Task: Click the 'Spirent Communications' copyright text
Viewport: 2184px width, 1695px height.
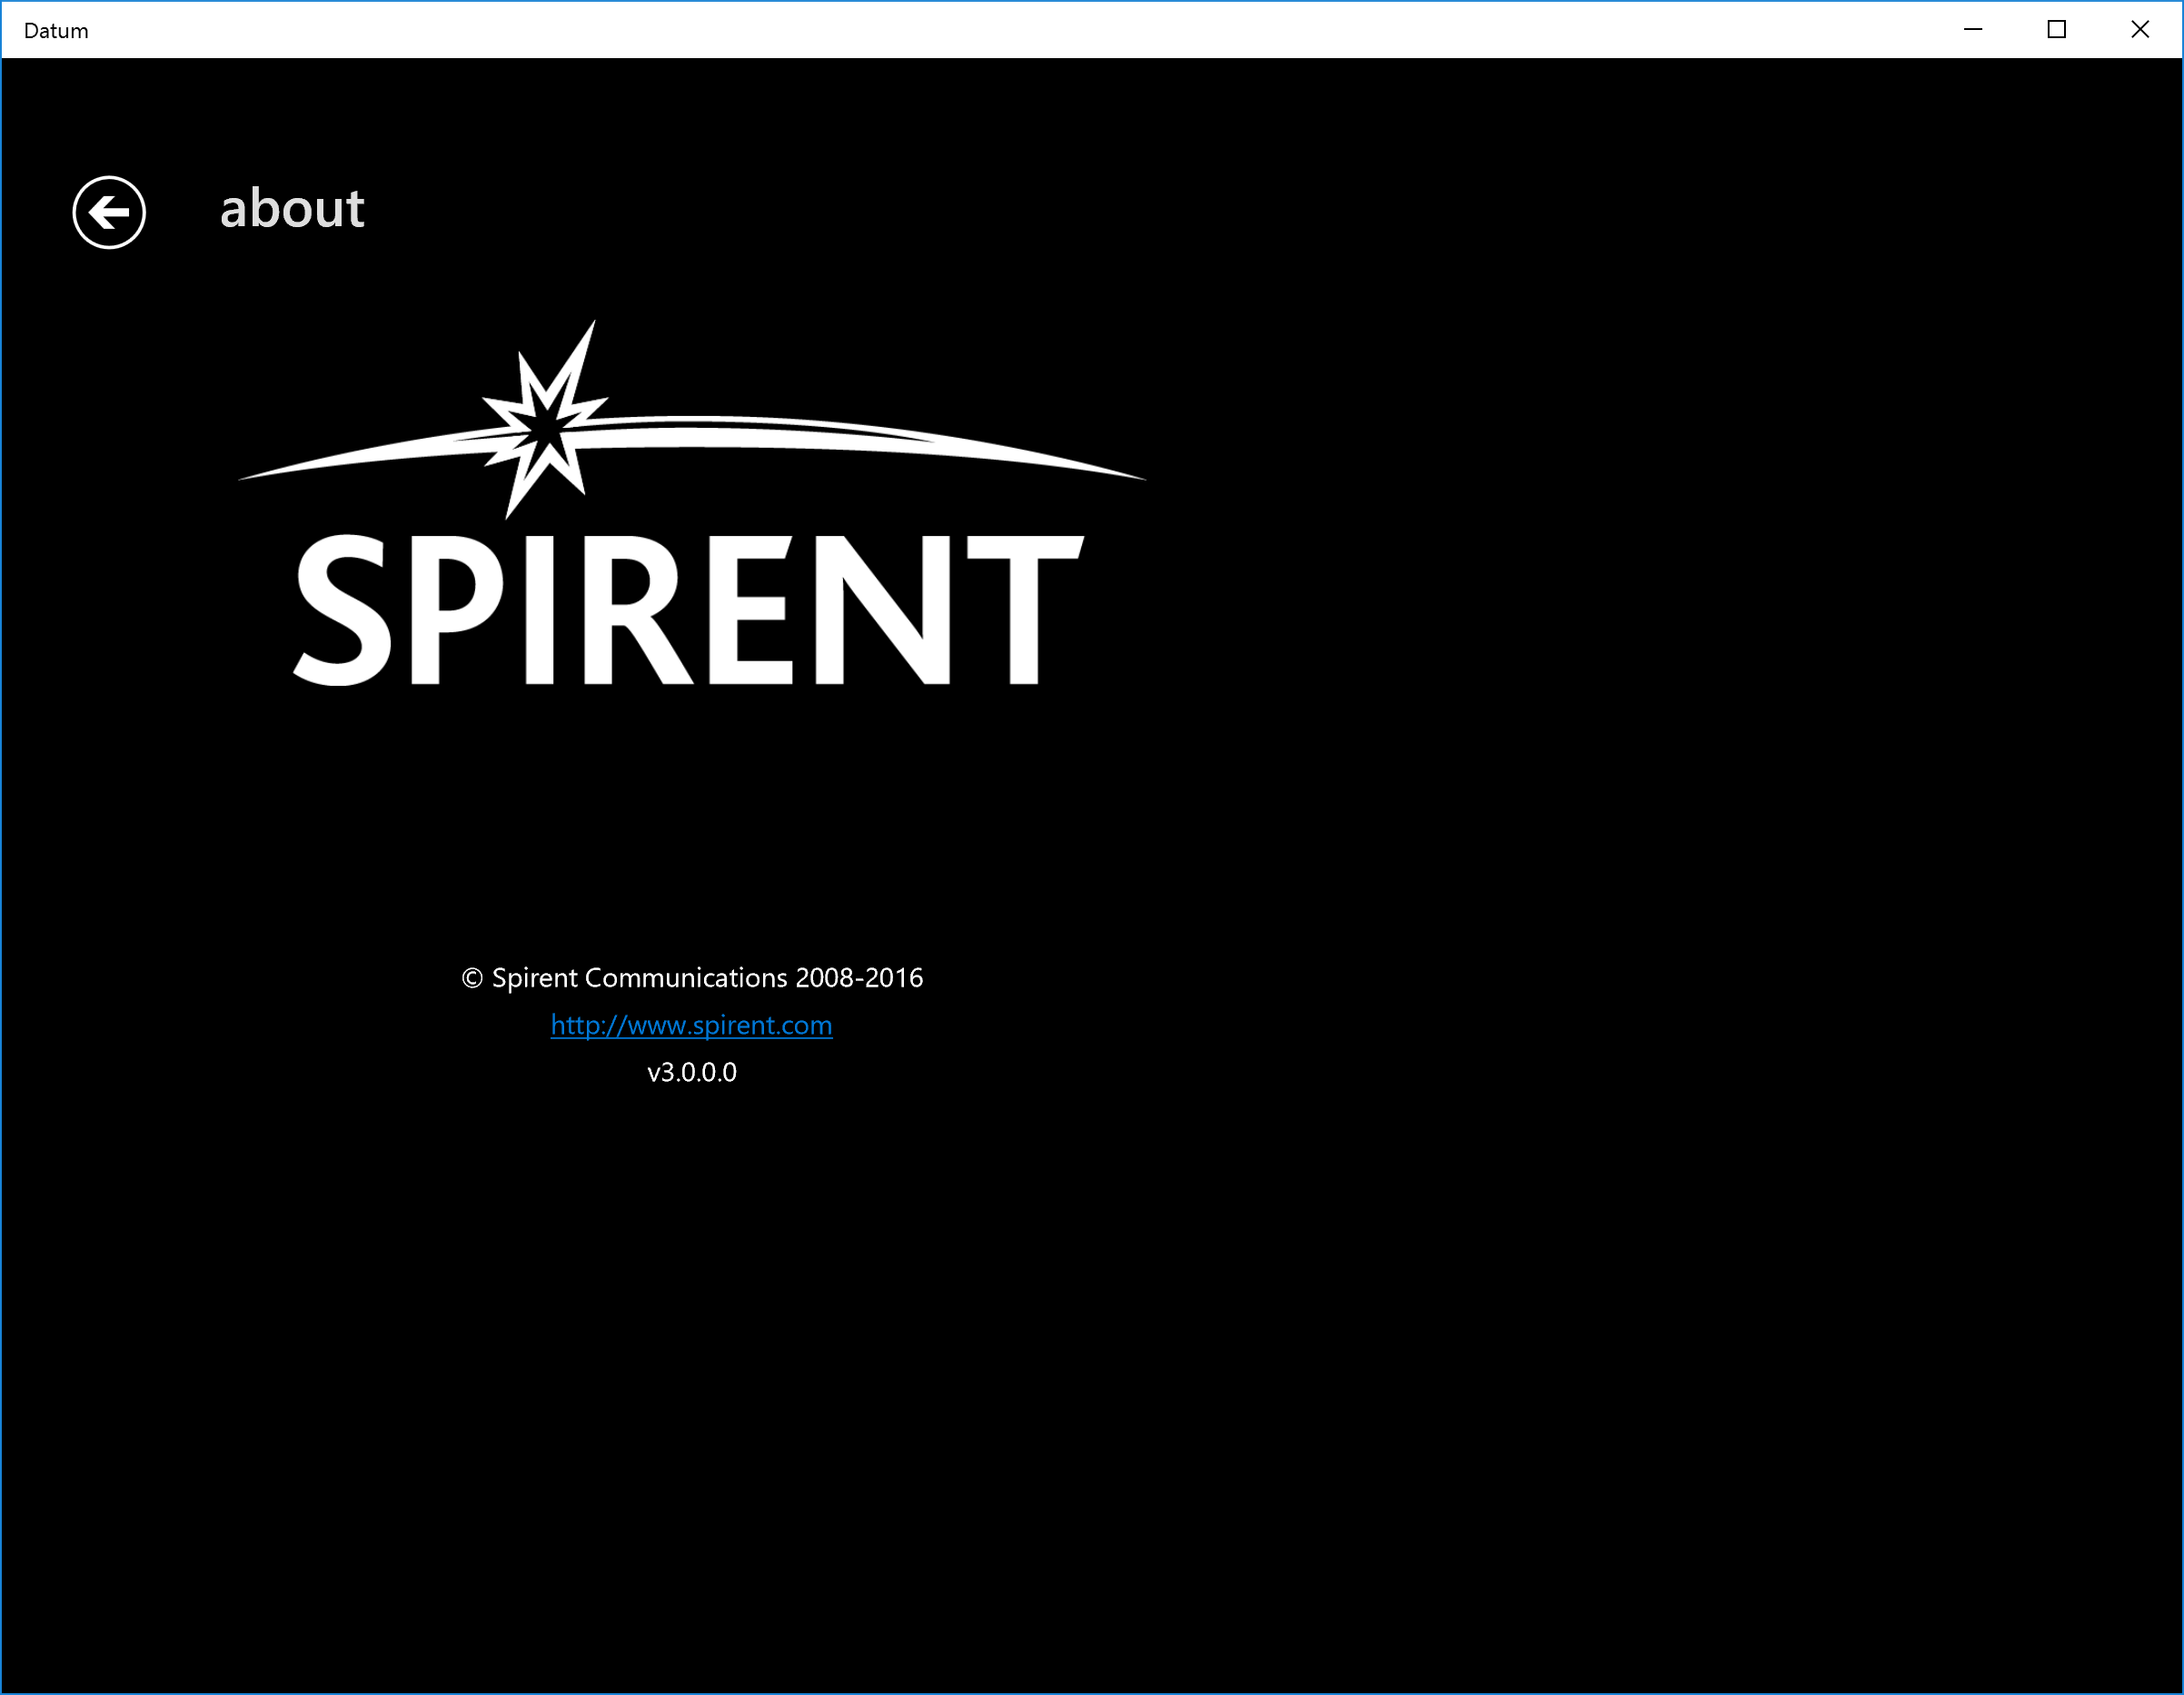Action: [640, 978]
